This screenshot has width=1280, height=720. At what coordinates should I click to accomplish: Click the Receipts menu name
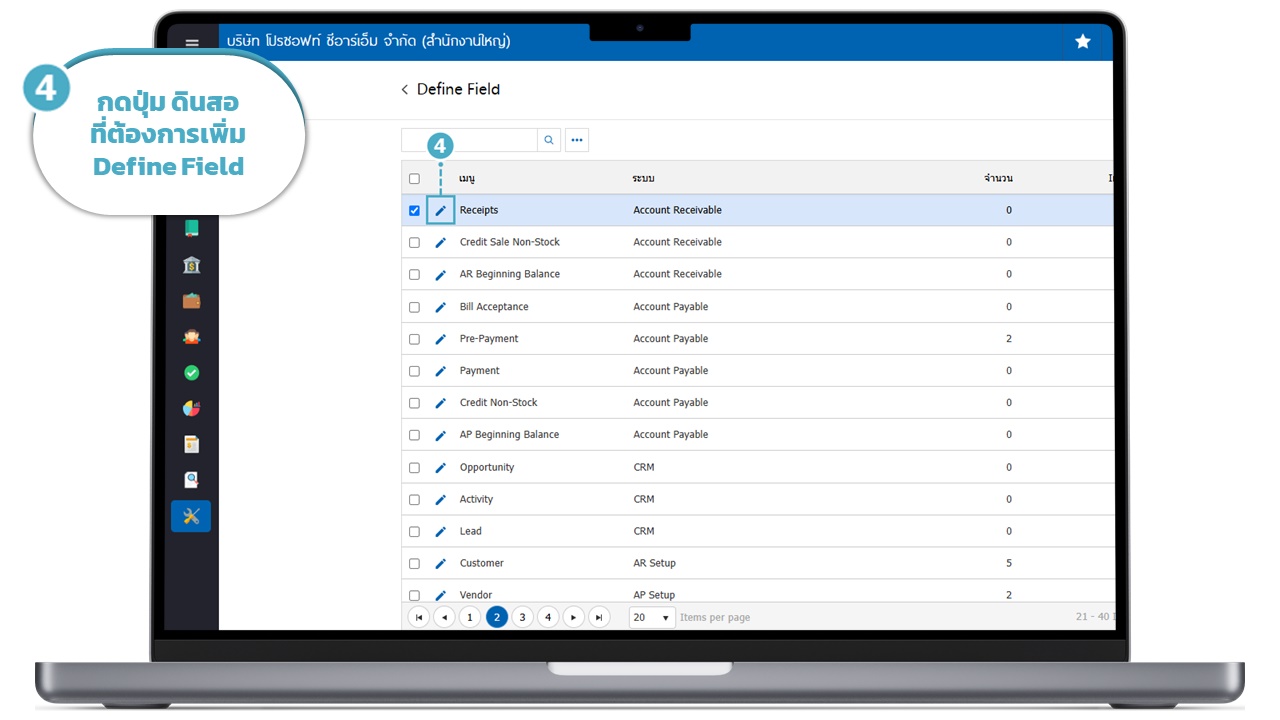479,210
